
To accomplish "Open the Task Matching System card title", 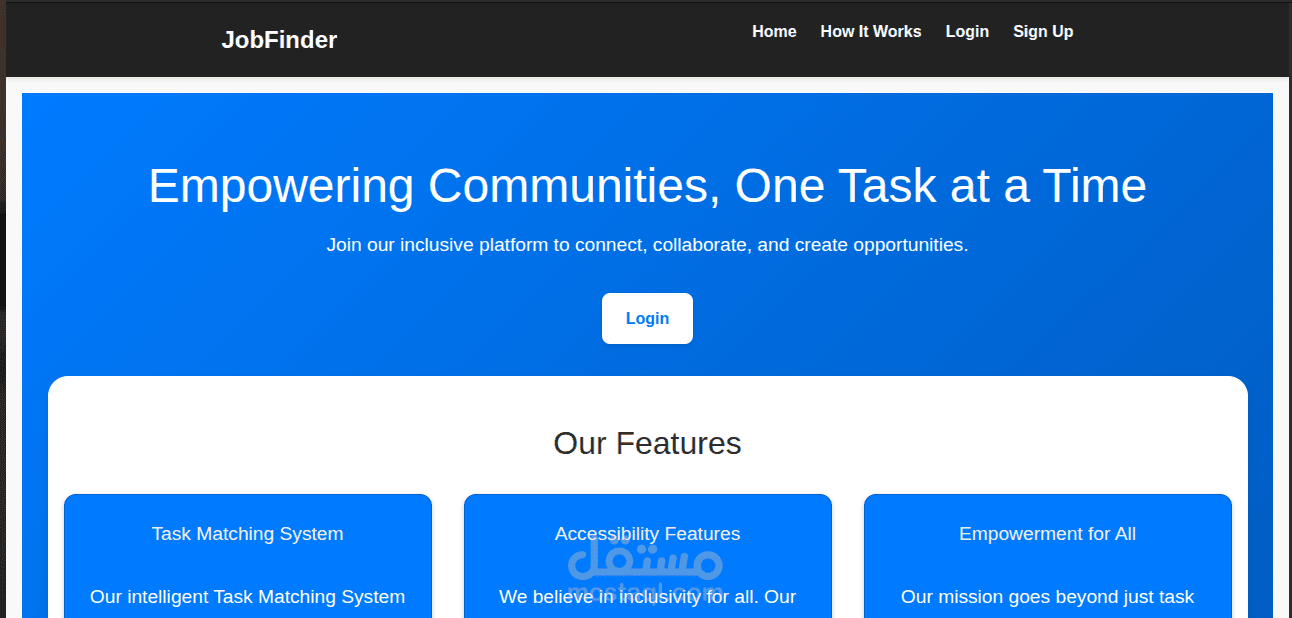I will [248, 534].
